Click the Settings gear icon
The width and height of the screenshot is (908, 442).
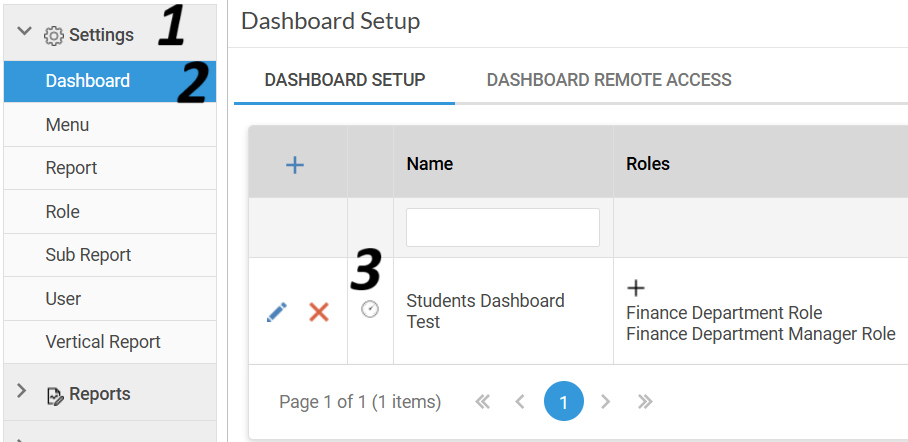pyautogui.click(x=54, y=36)
